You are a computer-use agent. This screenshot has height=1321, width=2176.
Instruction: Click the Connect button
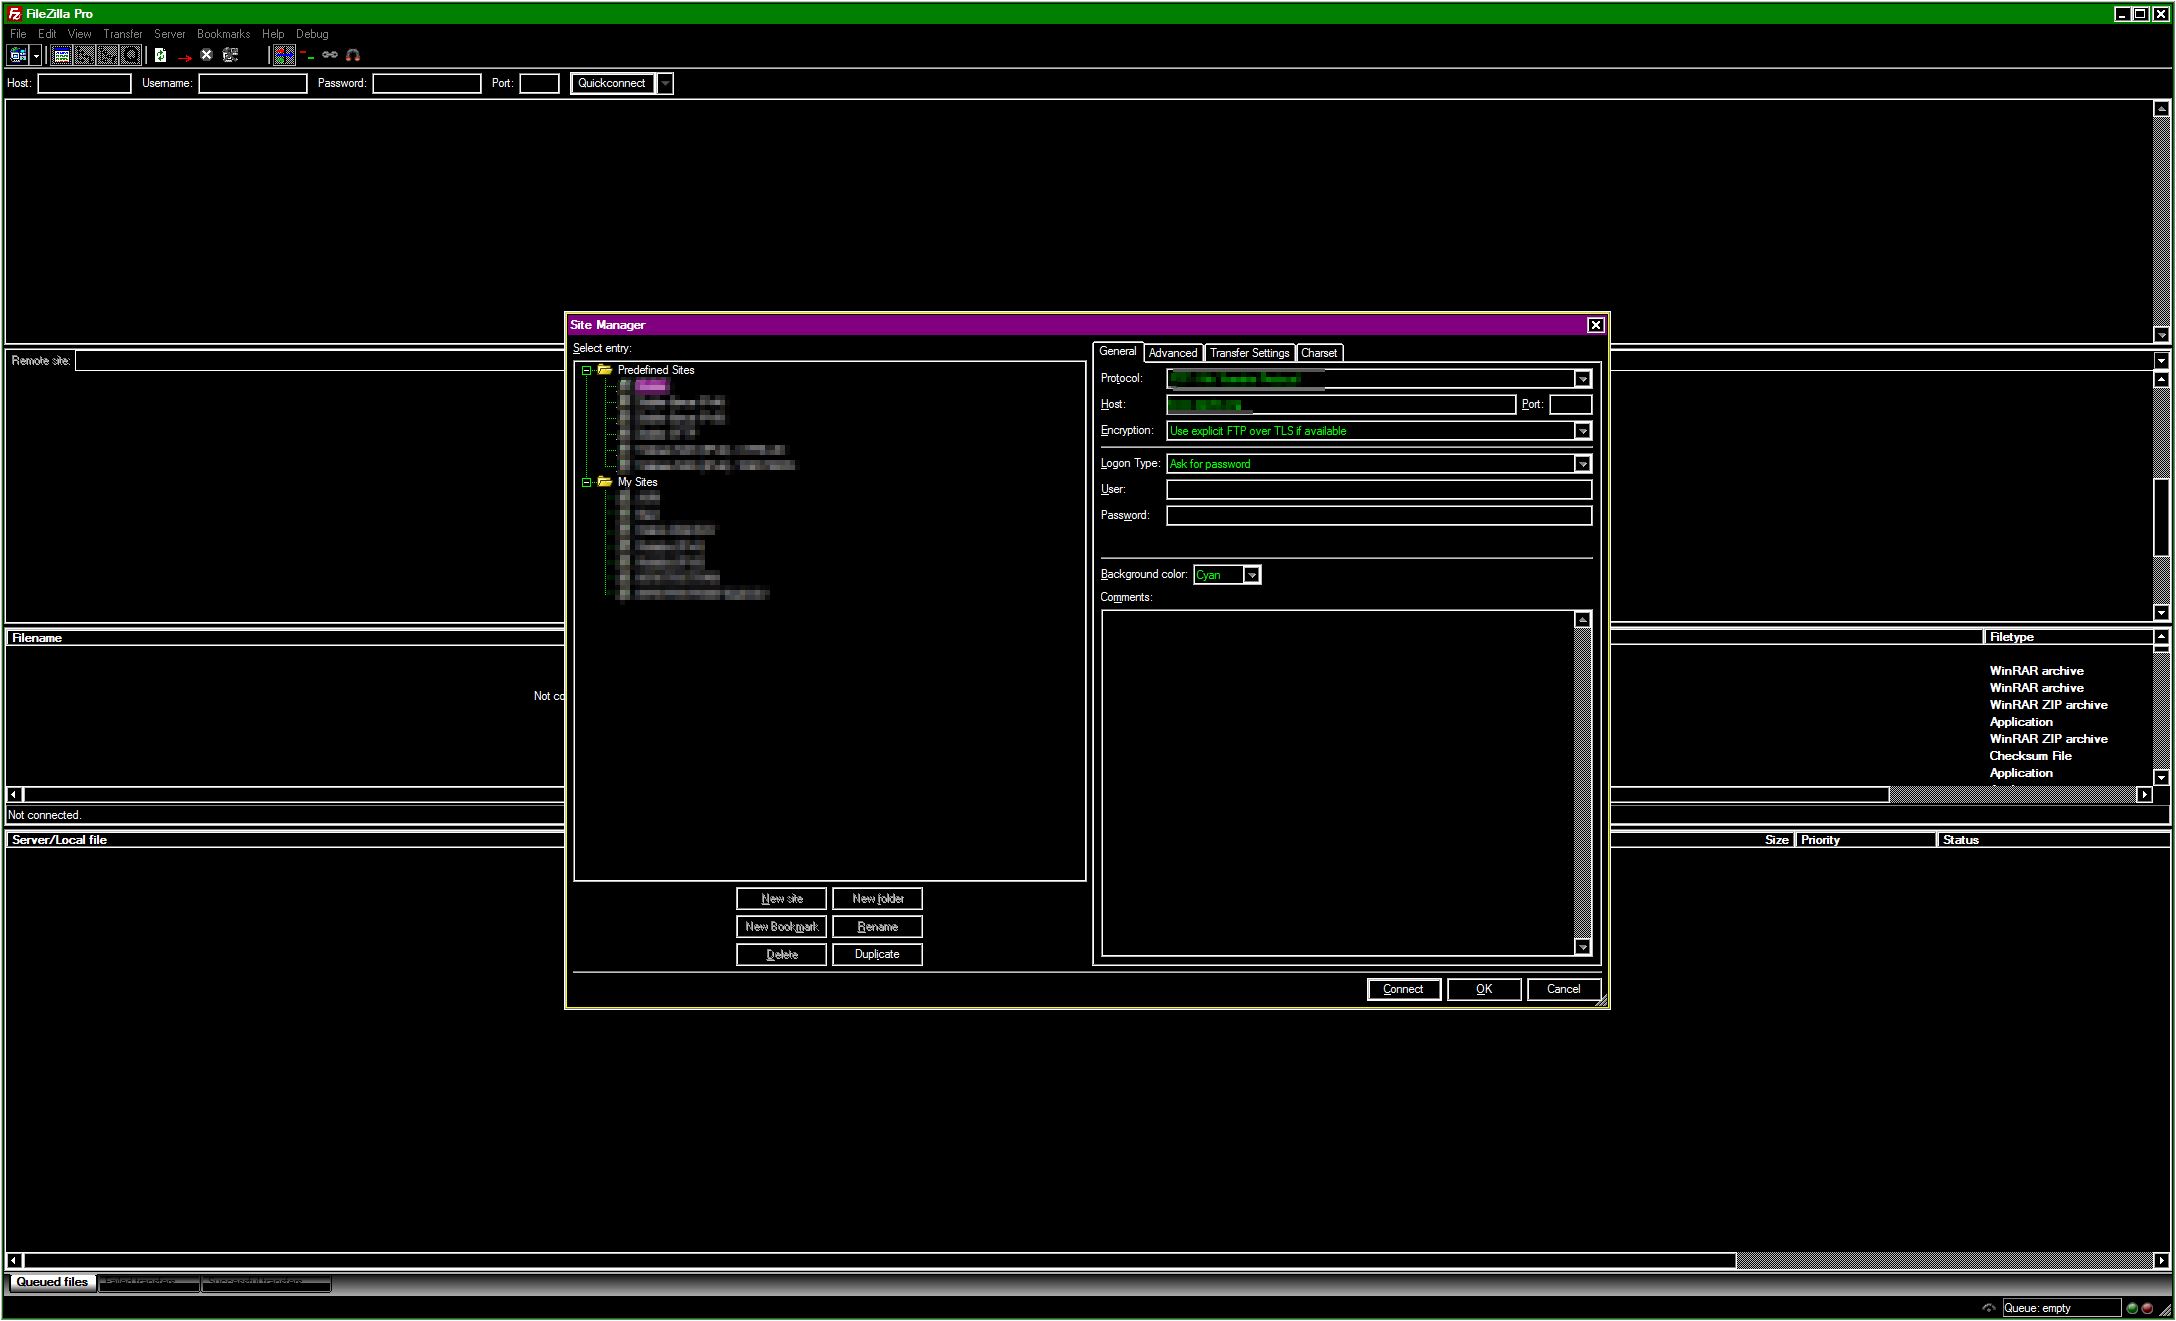tap(1403, 989)
